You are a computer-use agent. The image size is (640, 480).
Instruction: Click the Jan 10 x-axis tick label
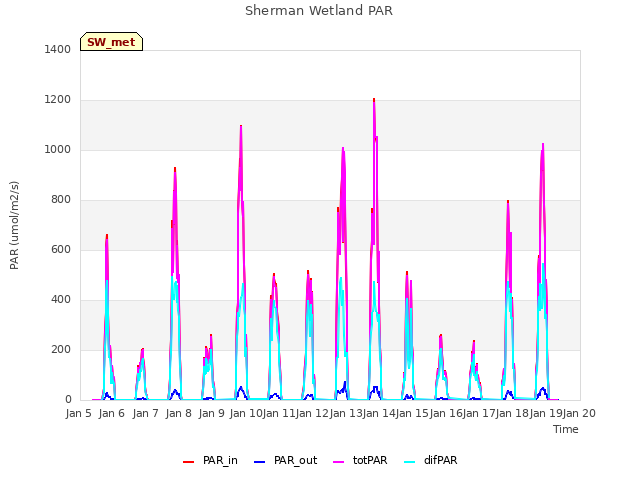pyautogui.click(x=246, y=413)
